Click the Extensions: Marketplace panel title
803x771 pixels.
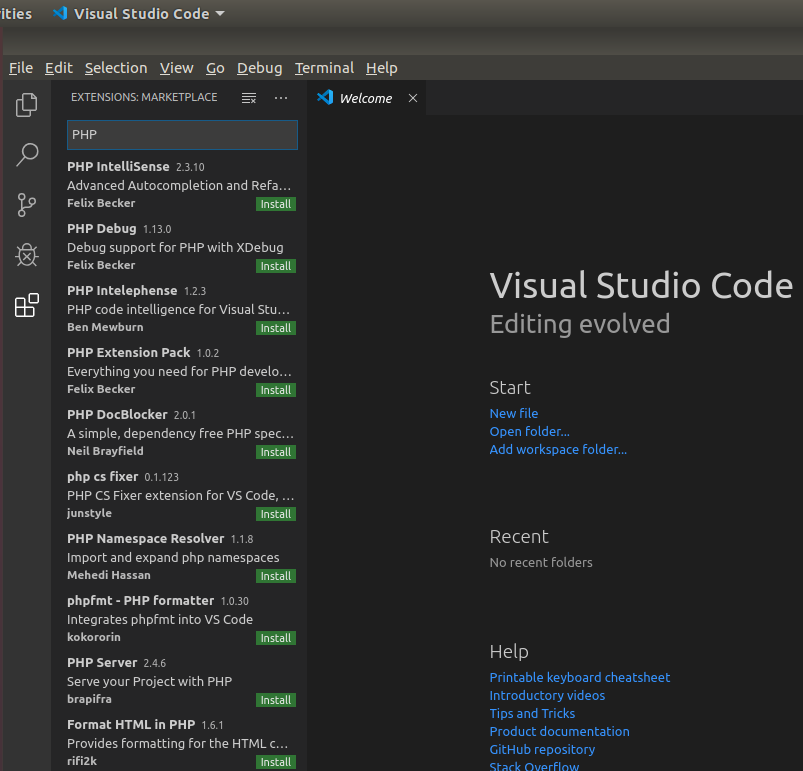pyautogui.click(x=144, y=97)
